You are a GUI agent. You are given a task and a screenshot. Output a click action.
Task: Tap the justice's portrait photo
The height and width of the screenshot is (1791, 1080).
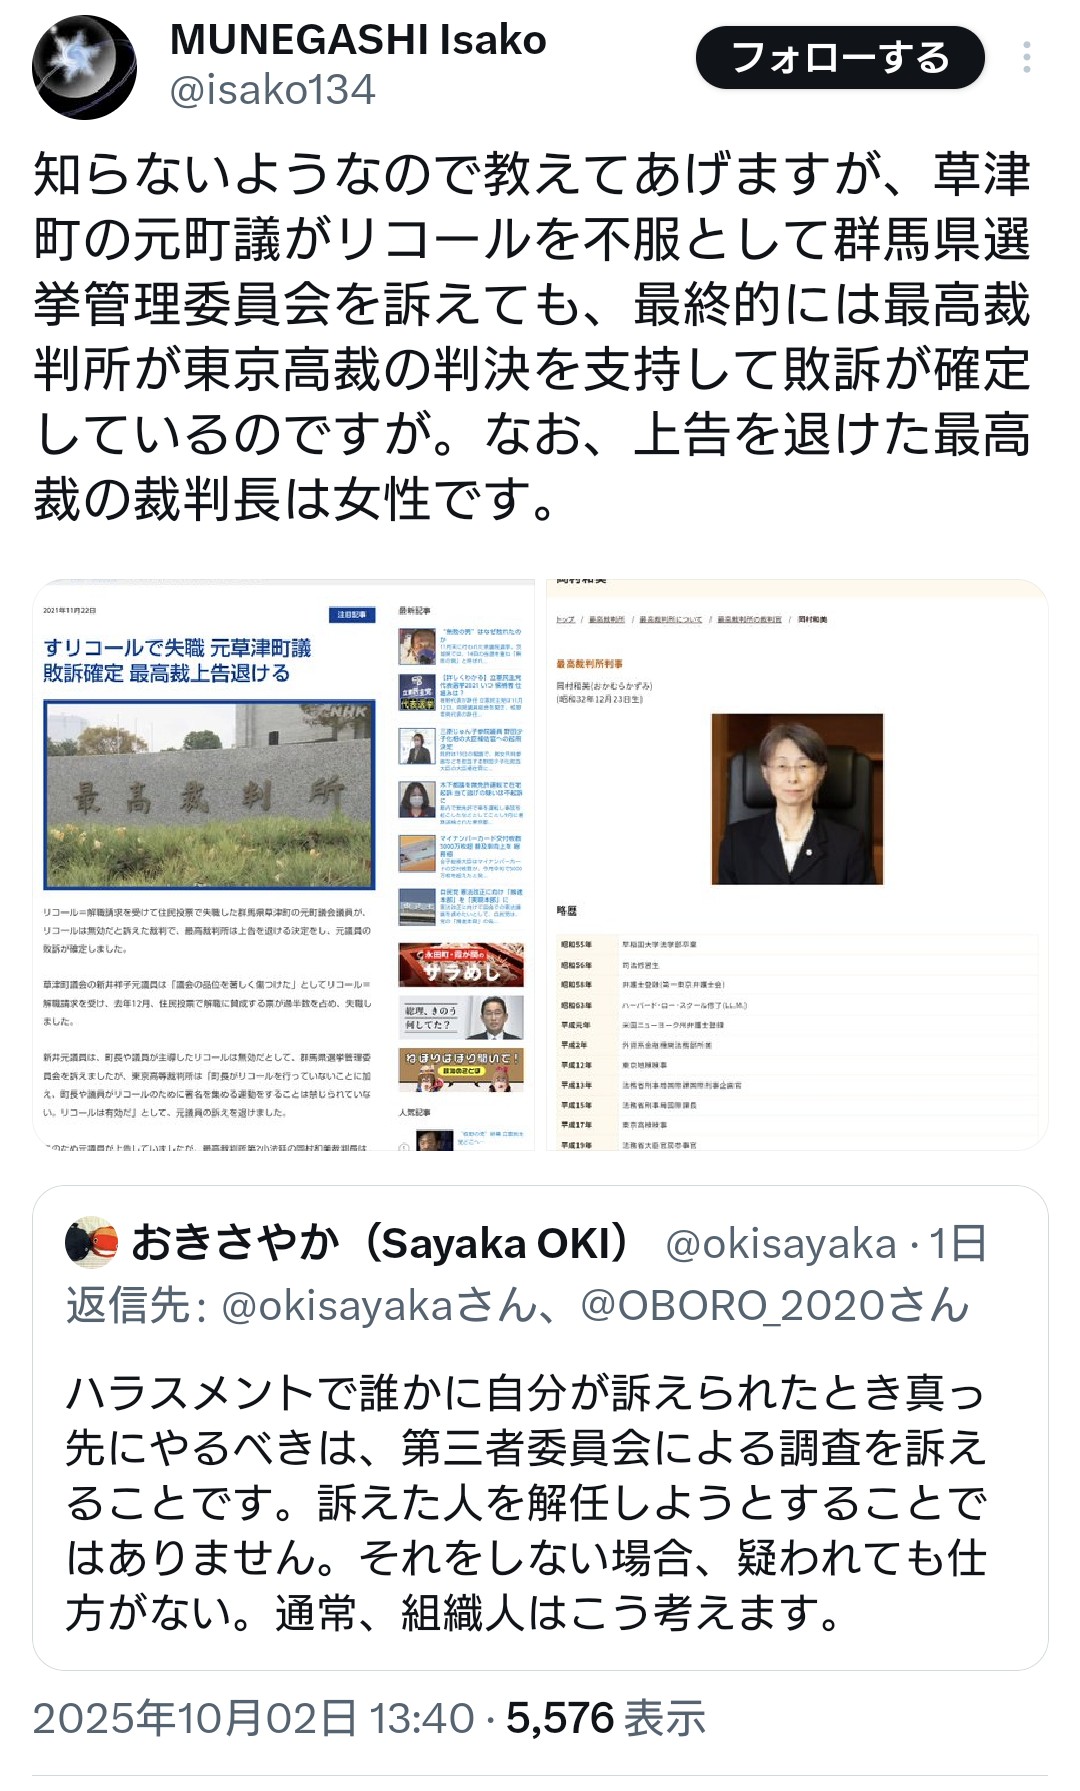pyautogui.click(x=797, y=798)
